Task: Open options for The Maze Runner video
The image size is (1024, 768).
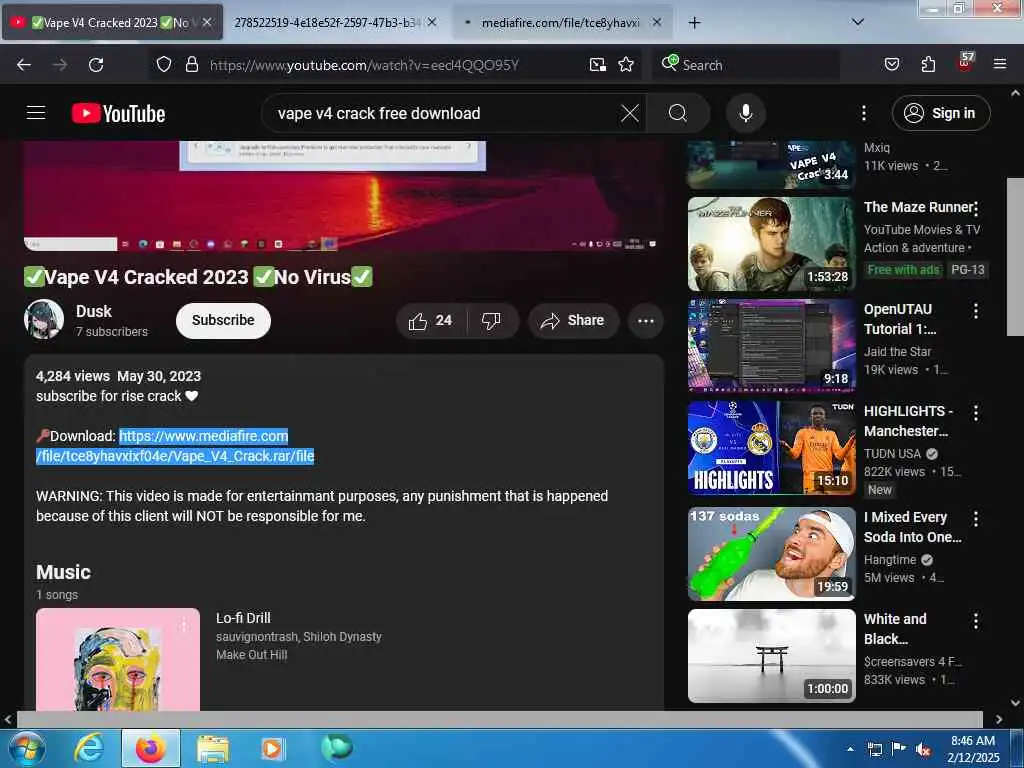Action: (976, 209)
